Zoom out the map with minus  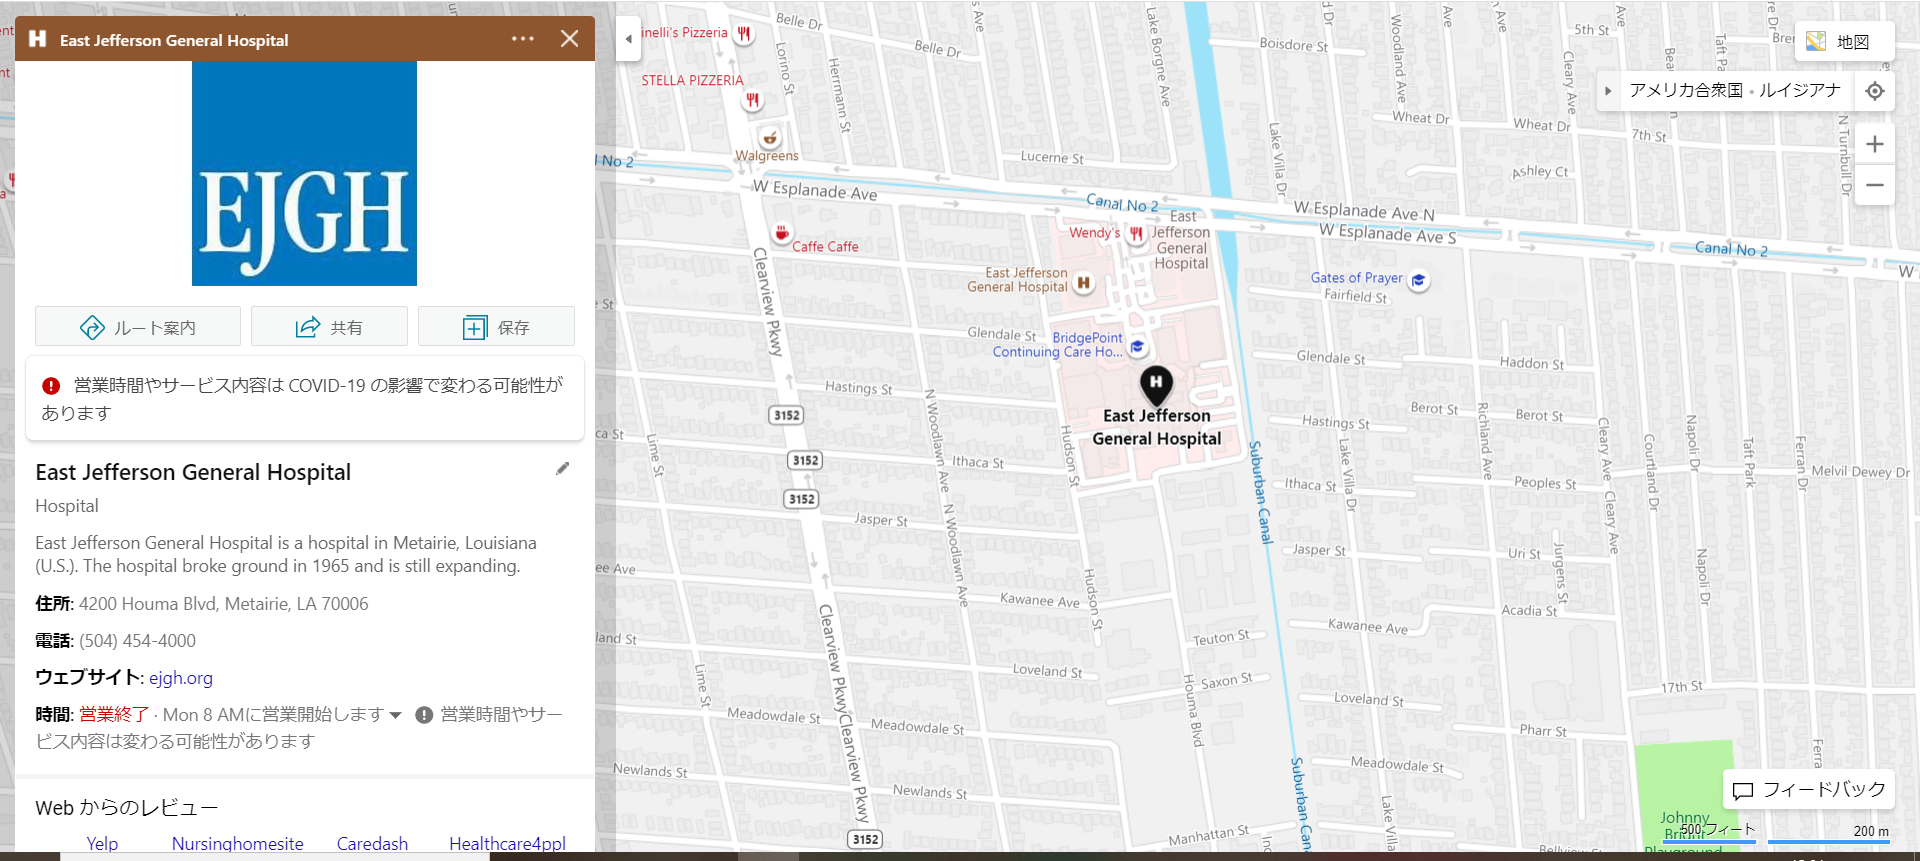(1875, 185)
